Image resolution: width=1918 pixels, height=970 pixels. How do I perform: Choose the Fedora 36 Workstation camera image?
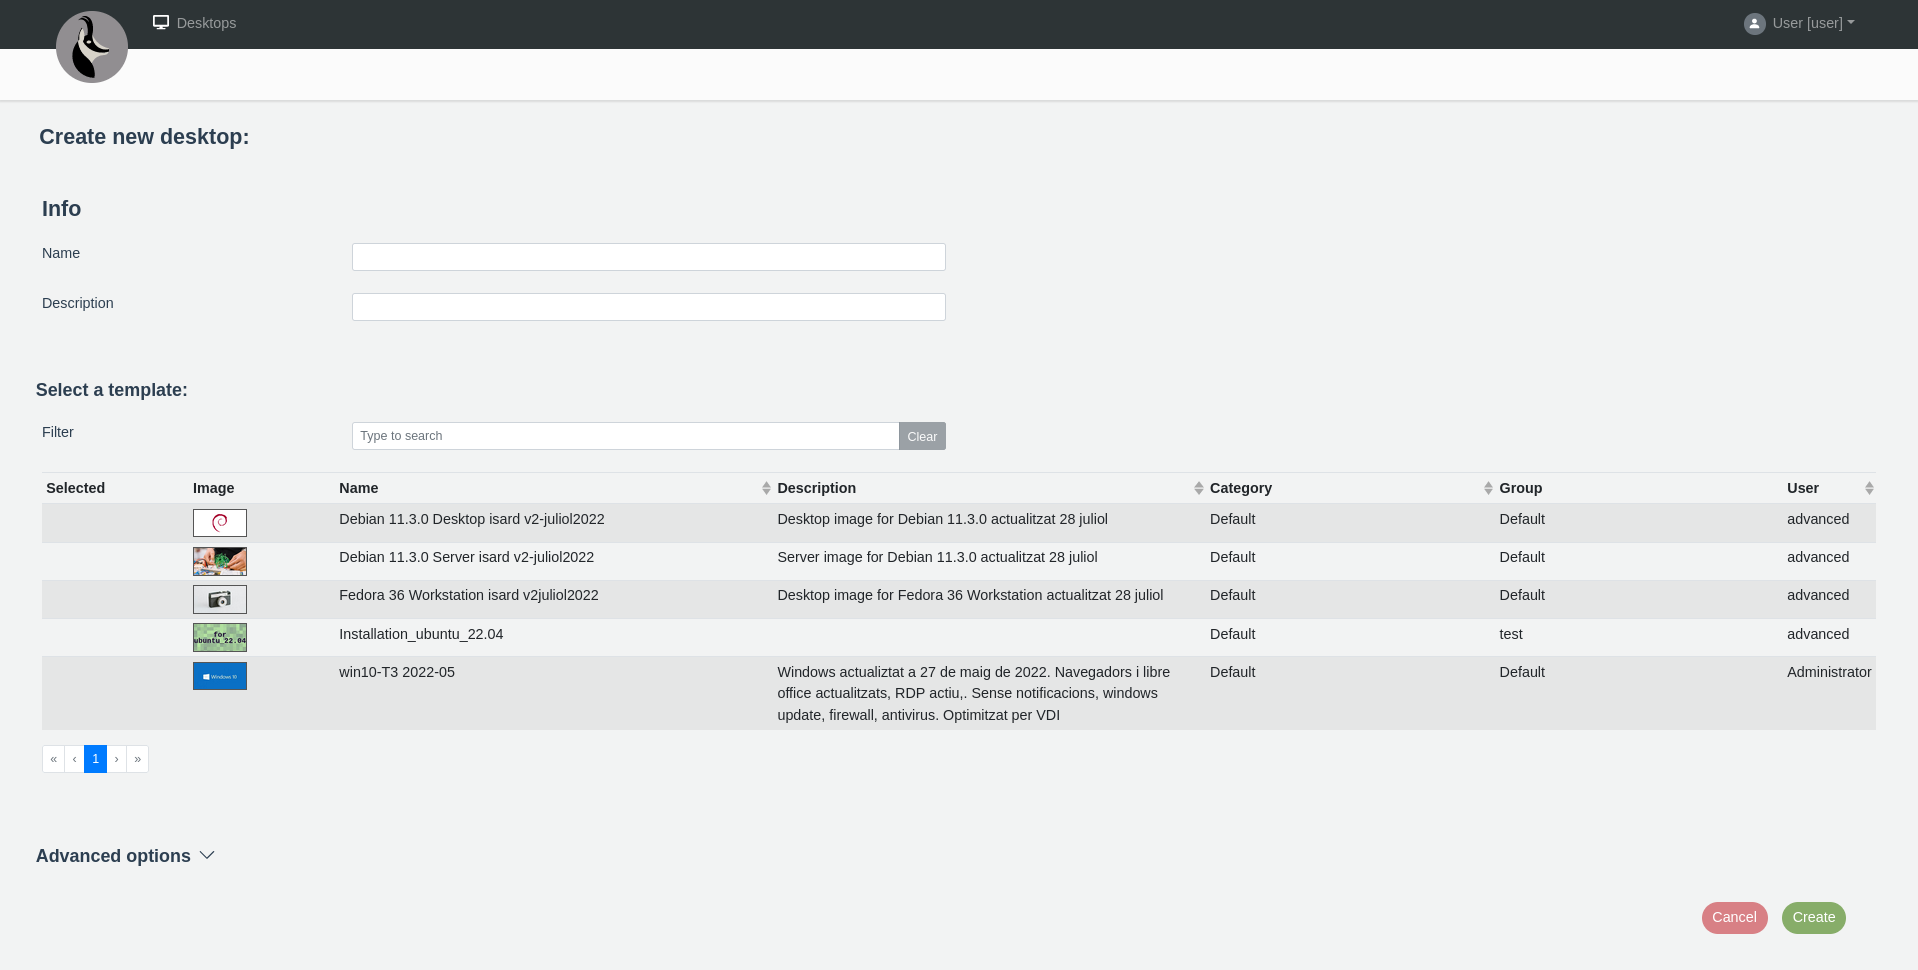pyautogui.click(x=220, y=599)
